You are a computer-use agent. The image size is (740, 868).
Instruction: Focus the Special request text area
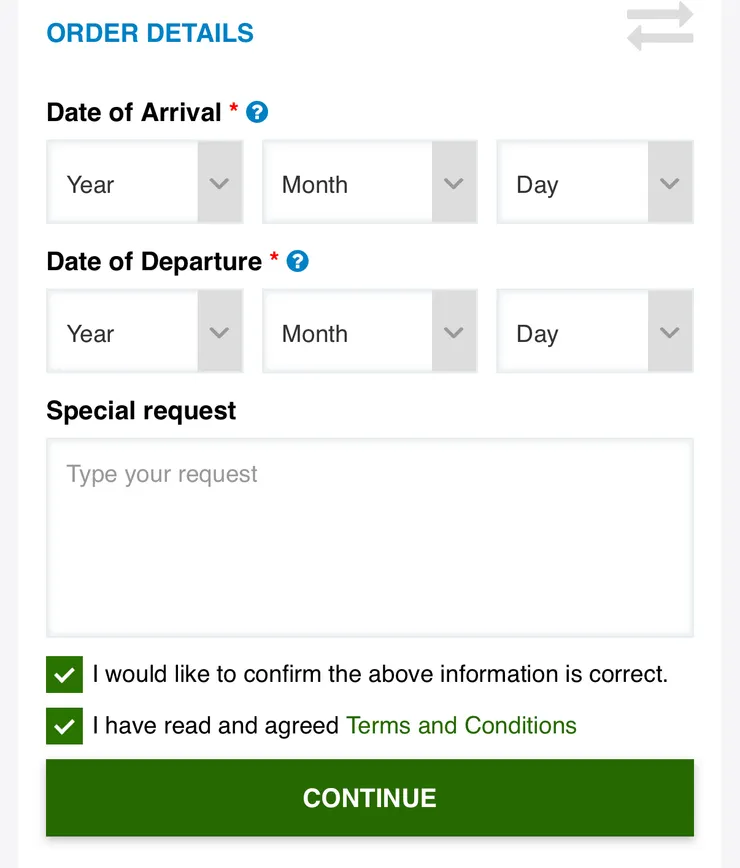(369, 537)
